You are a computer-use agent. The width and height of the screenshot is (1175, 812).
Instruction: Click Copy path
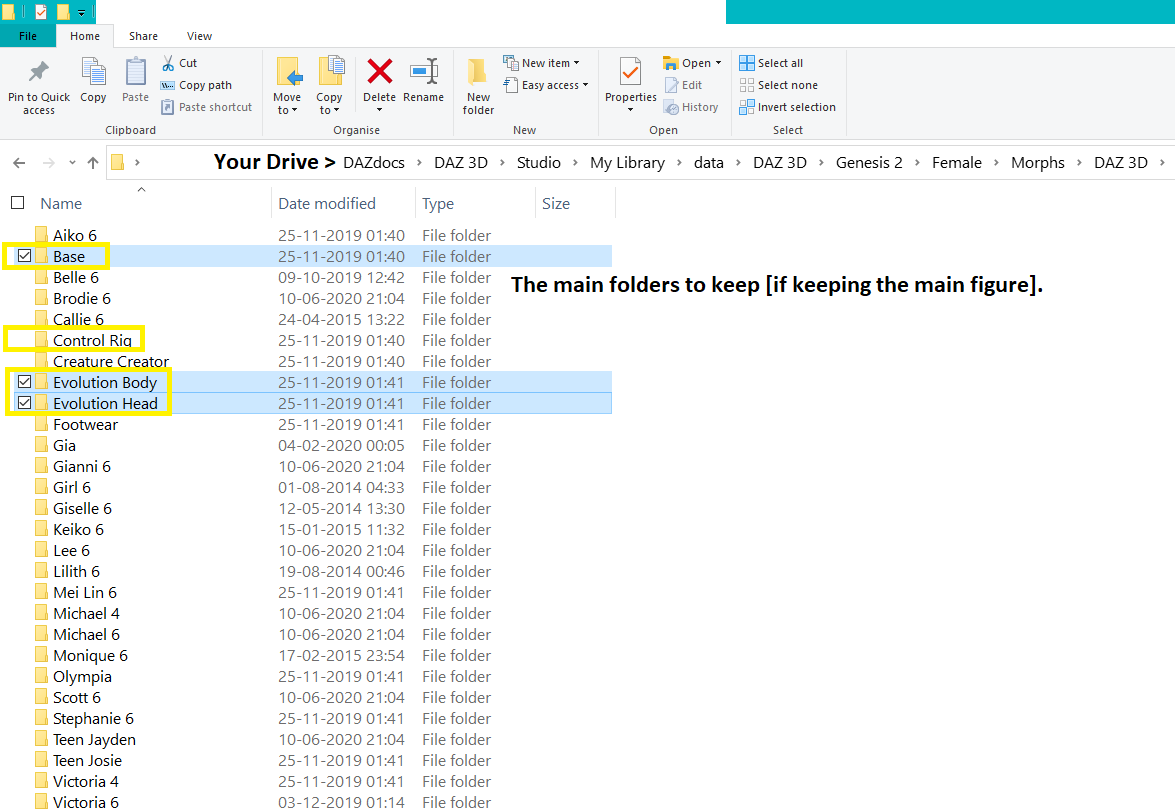point(196,85)
